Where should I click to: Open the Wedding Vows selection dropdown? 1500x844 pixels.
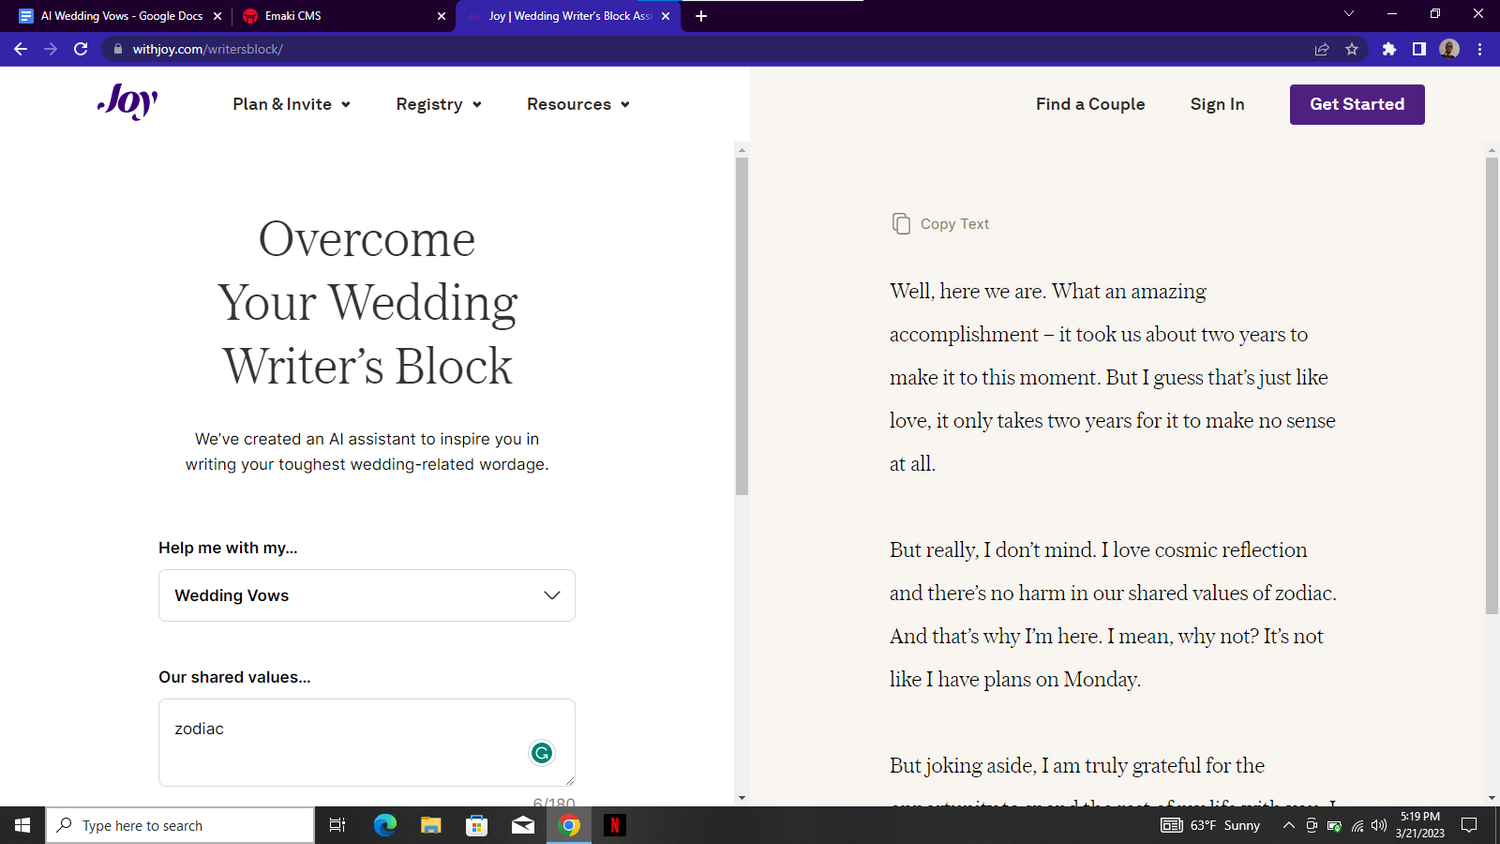pyautogui.click(x=366, y=595)
